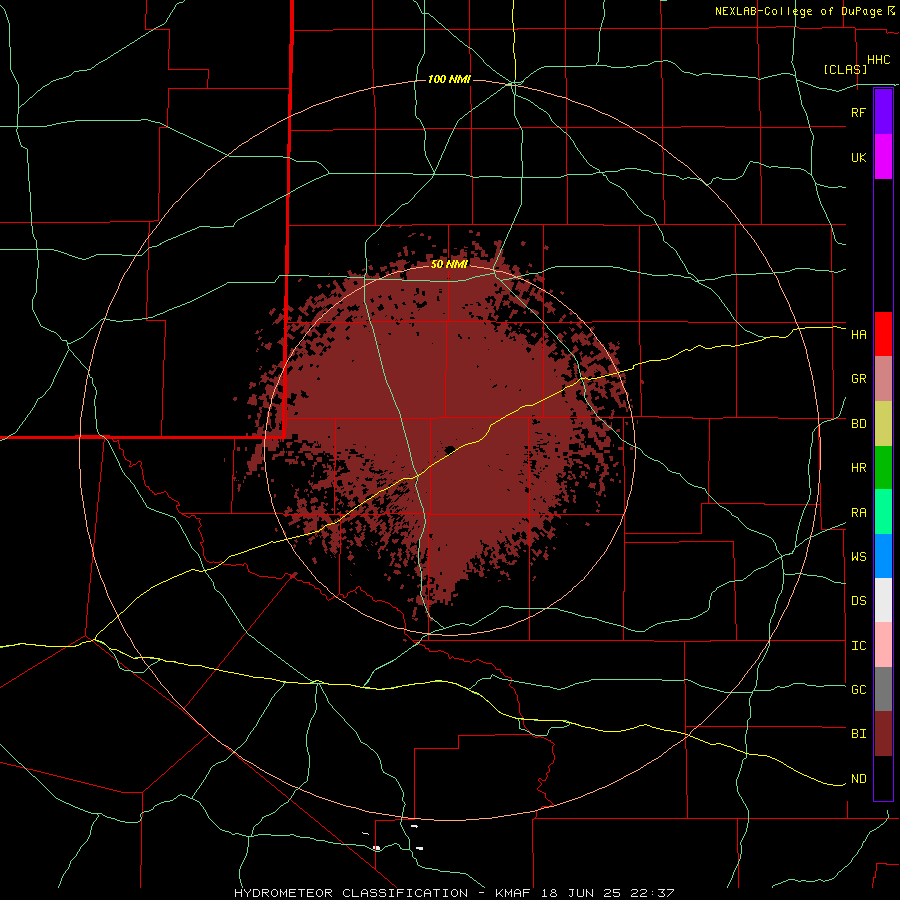Click the GR legend label

click(858, 379)
